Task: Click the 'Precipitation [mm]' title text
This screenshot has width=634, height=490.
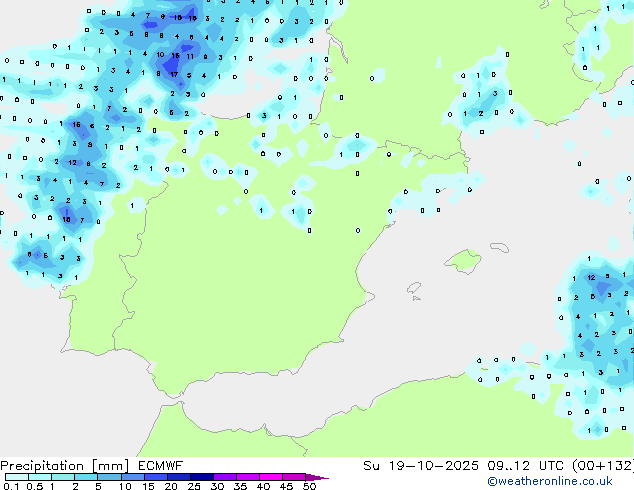Action: click(x=64, y=466)
